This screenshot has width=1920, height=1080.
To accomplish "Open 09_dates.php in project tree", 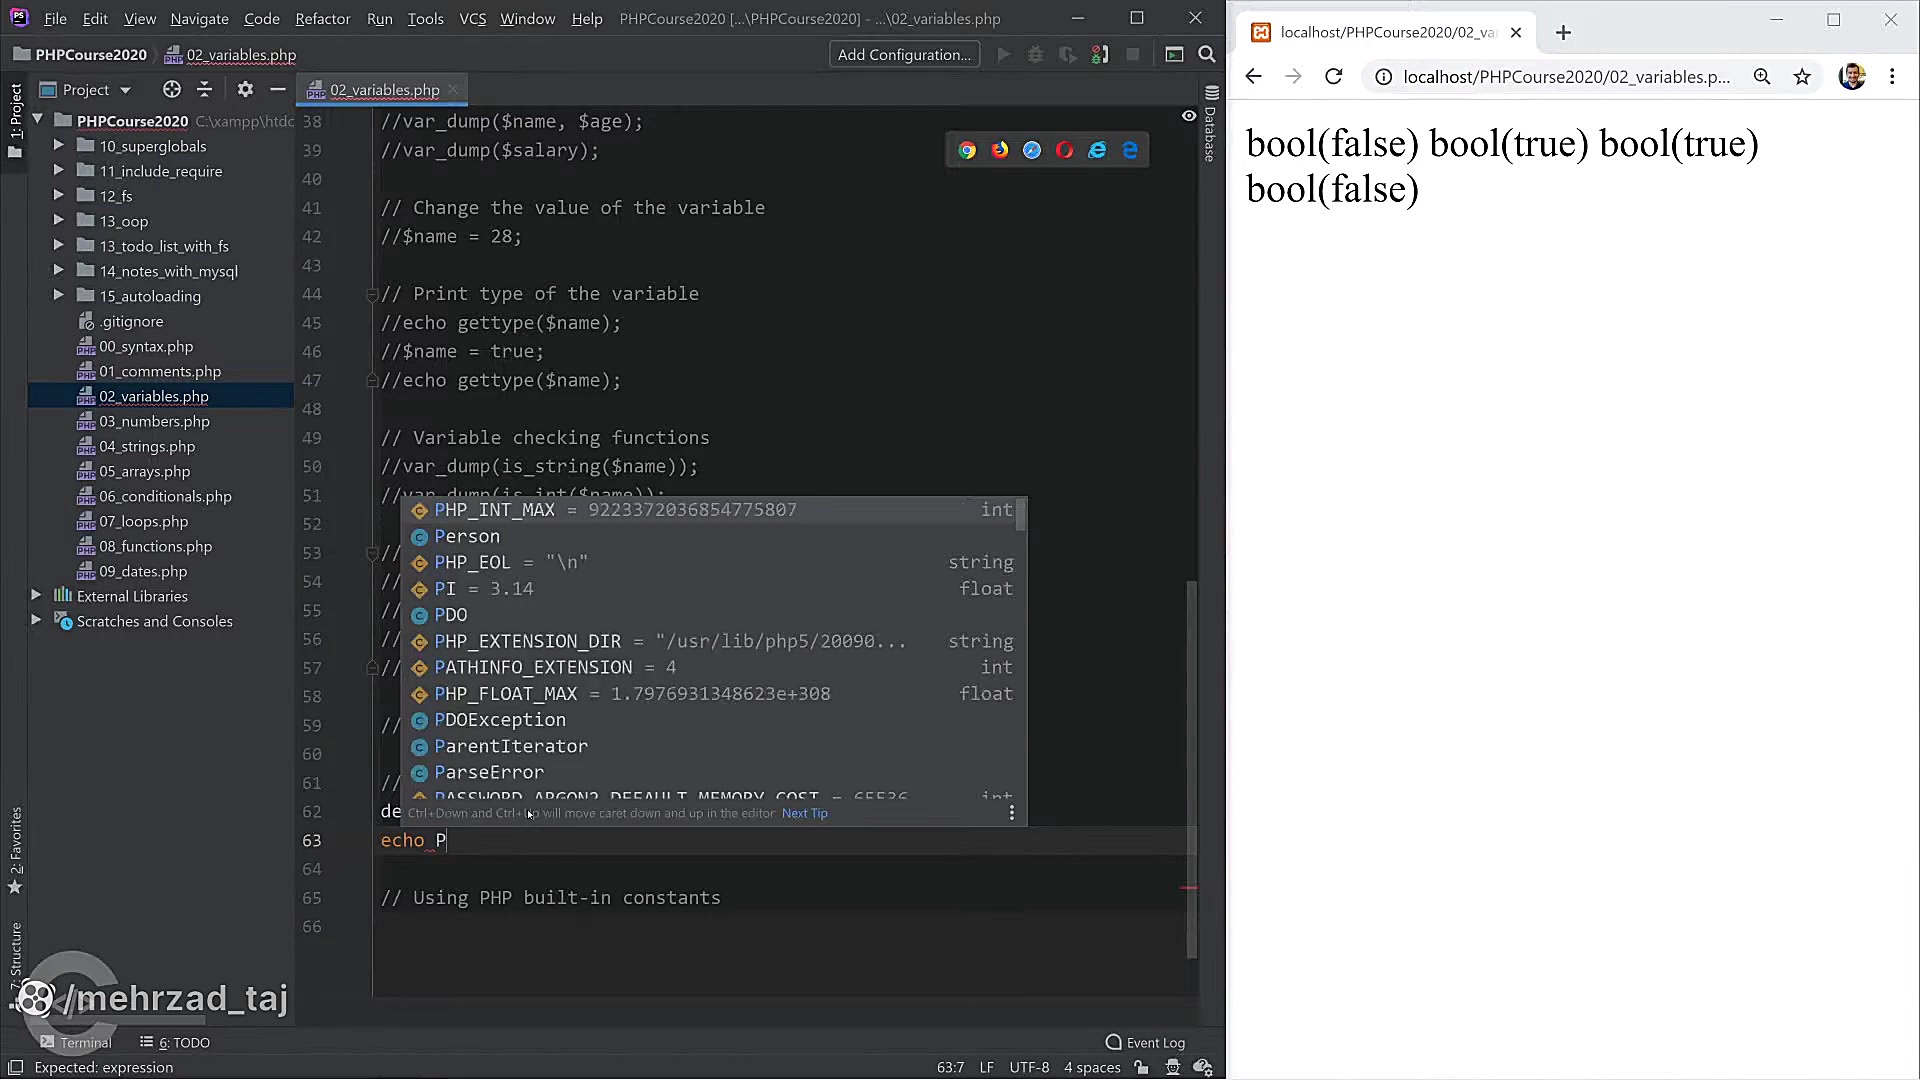I will click(x=143, y=571).
